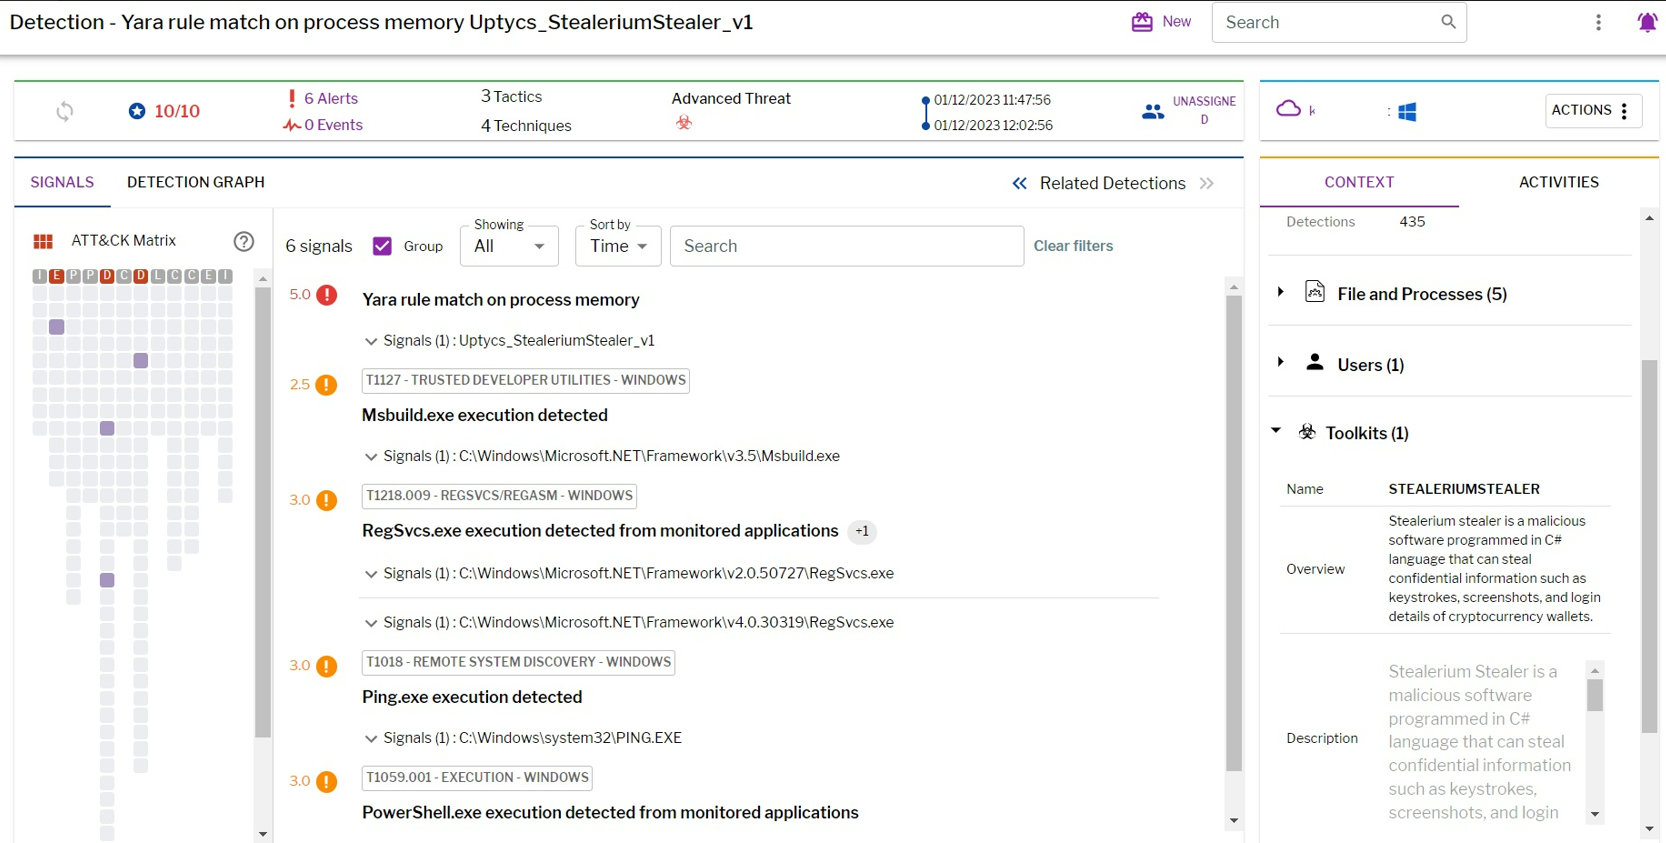Click the T1018 Remote System Discovery tag
This screenshot has width=1666, height=843.
pyautogui.click(x=518, y=662)
